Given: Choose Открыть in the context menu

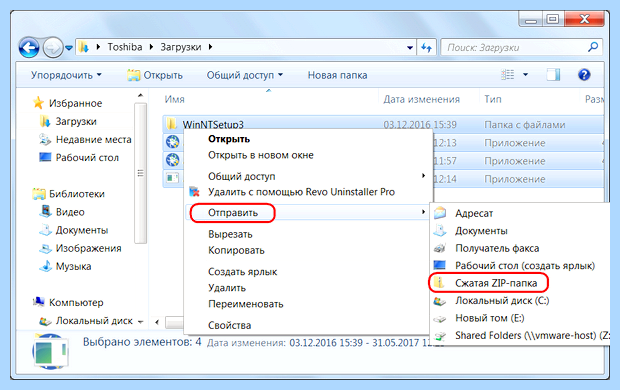Looking at the screenshot, I should tap(229, 139).
